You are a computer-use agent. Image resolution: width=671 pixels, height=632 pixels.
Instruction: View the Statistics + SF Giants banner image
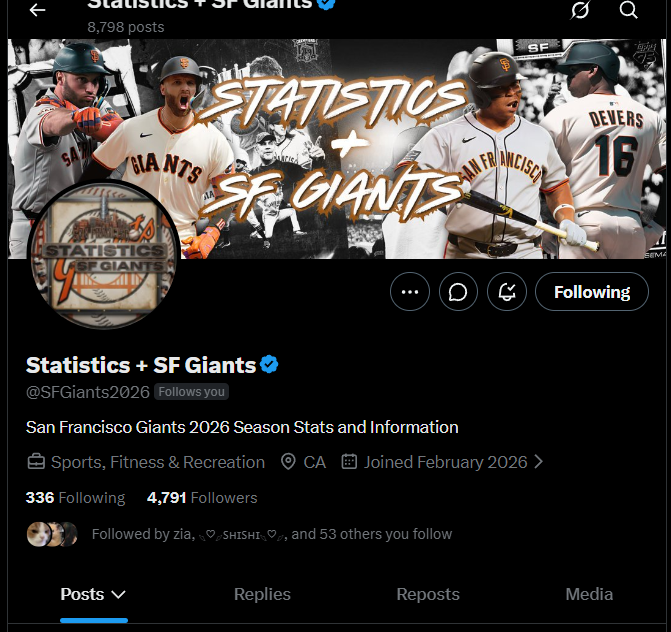(336, 148)
